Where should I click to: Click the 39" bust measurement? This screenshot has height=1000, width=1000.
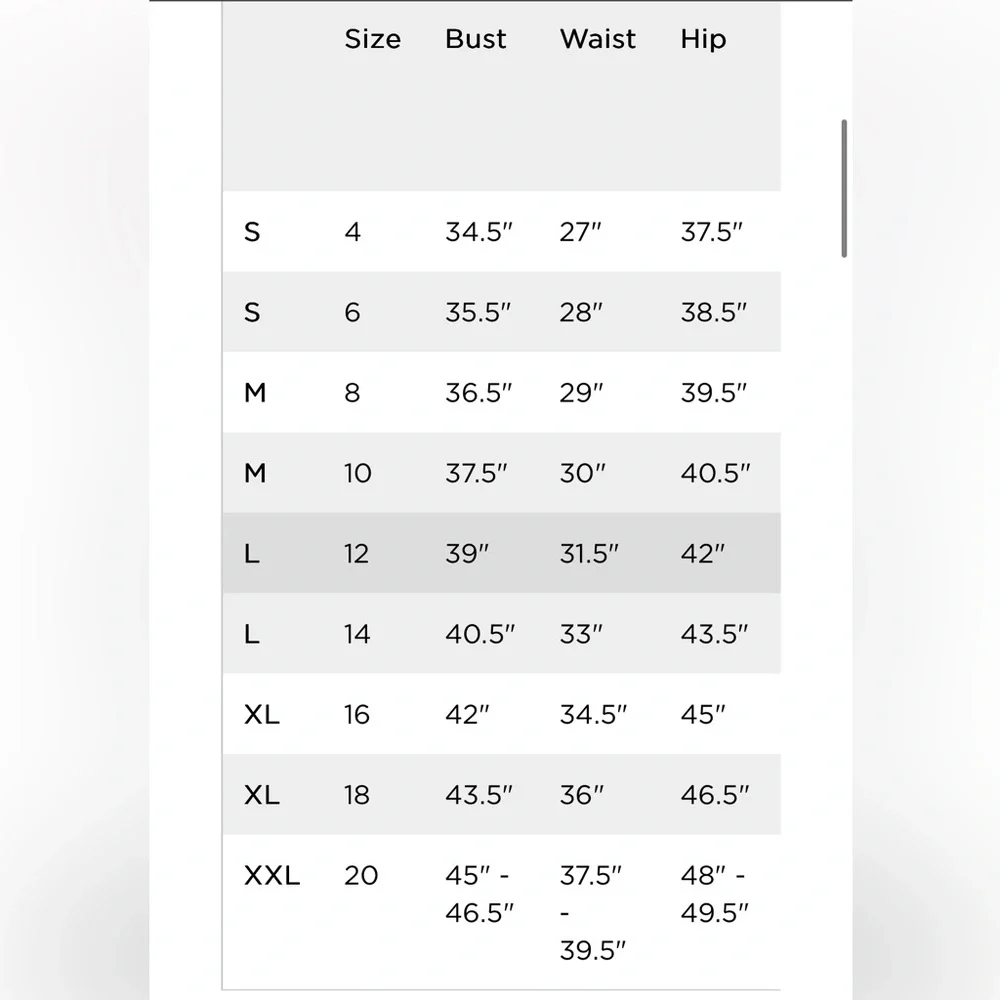tap(467, 553)
